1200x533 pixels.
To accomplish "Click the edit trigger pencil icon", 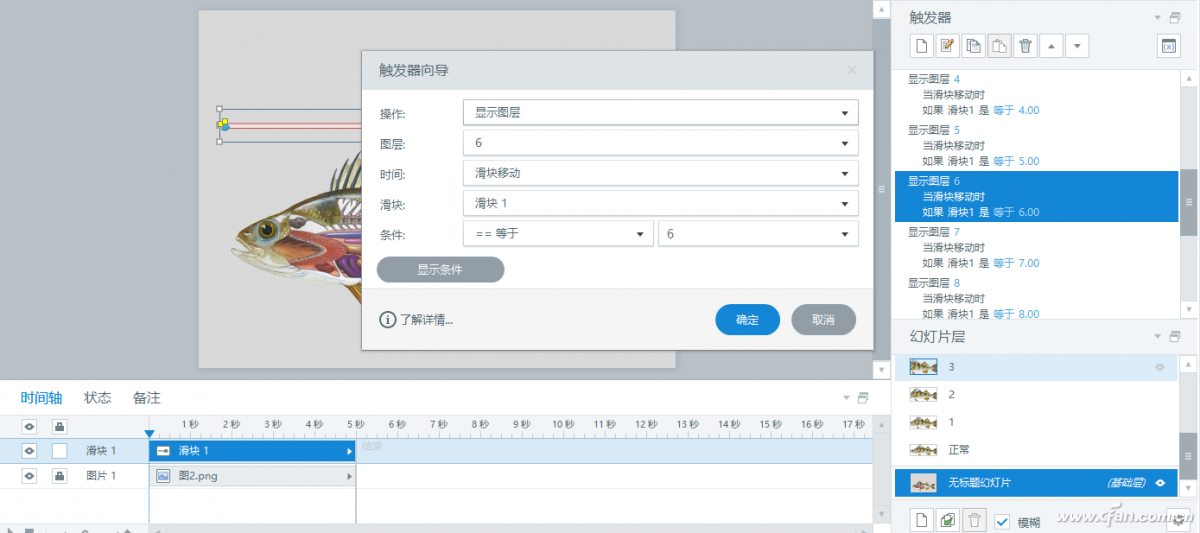I will click(x=947, y=46).
